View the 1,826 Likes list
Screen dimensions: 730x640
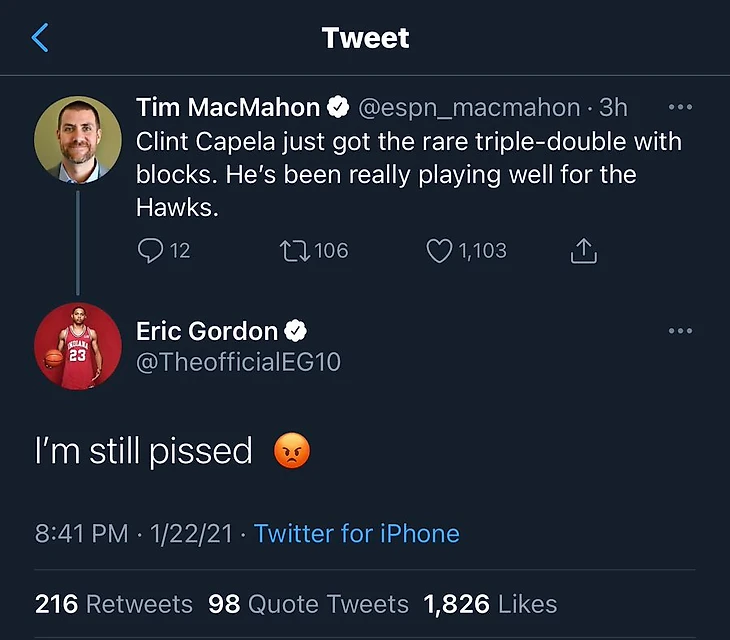pos(490,604)
